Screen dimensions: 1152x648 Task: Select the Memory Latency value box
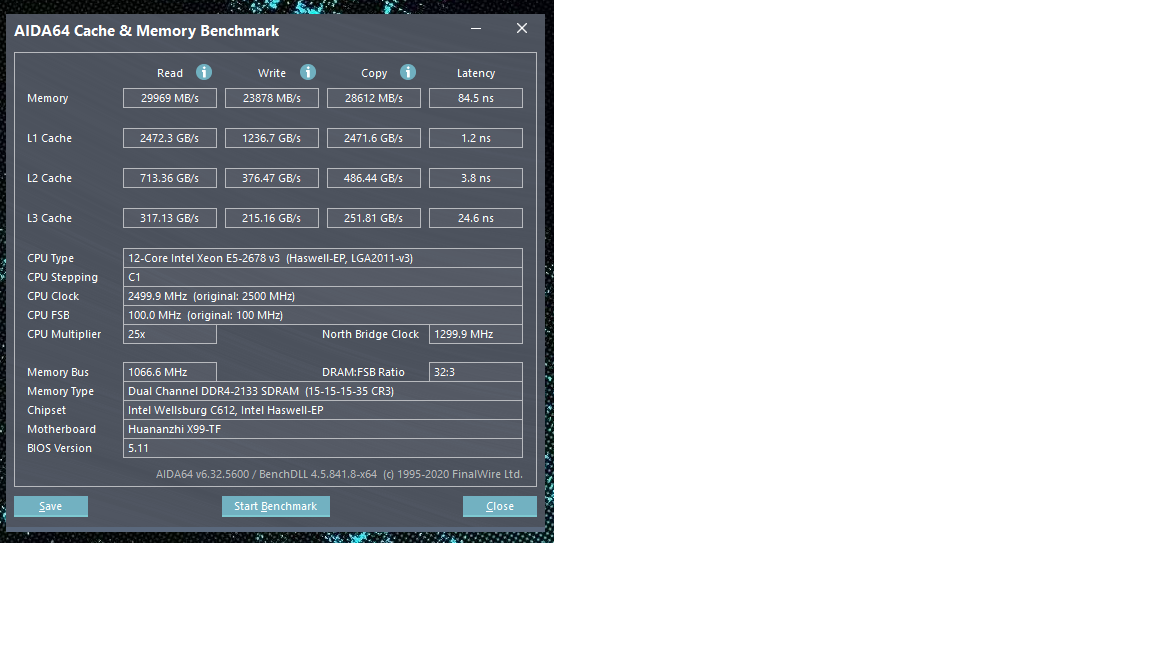tap(476, 98)
